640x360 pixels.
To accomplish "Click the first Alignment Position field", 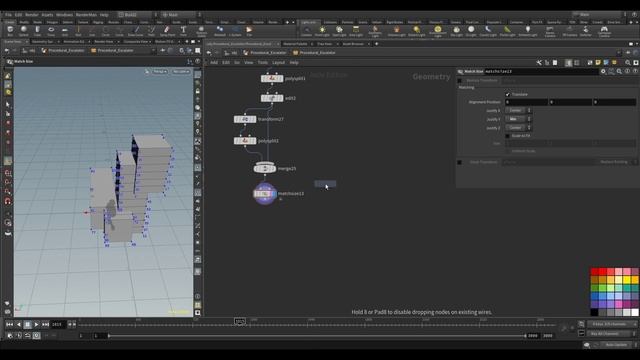I will tap(526, 102).
